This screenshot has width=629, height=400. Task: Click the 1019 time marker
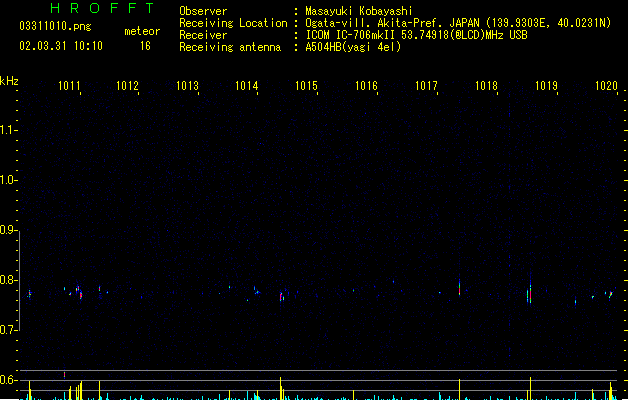(x=546, y=86)
